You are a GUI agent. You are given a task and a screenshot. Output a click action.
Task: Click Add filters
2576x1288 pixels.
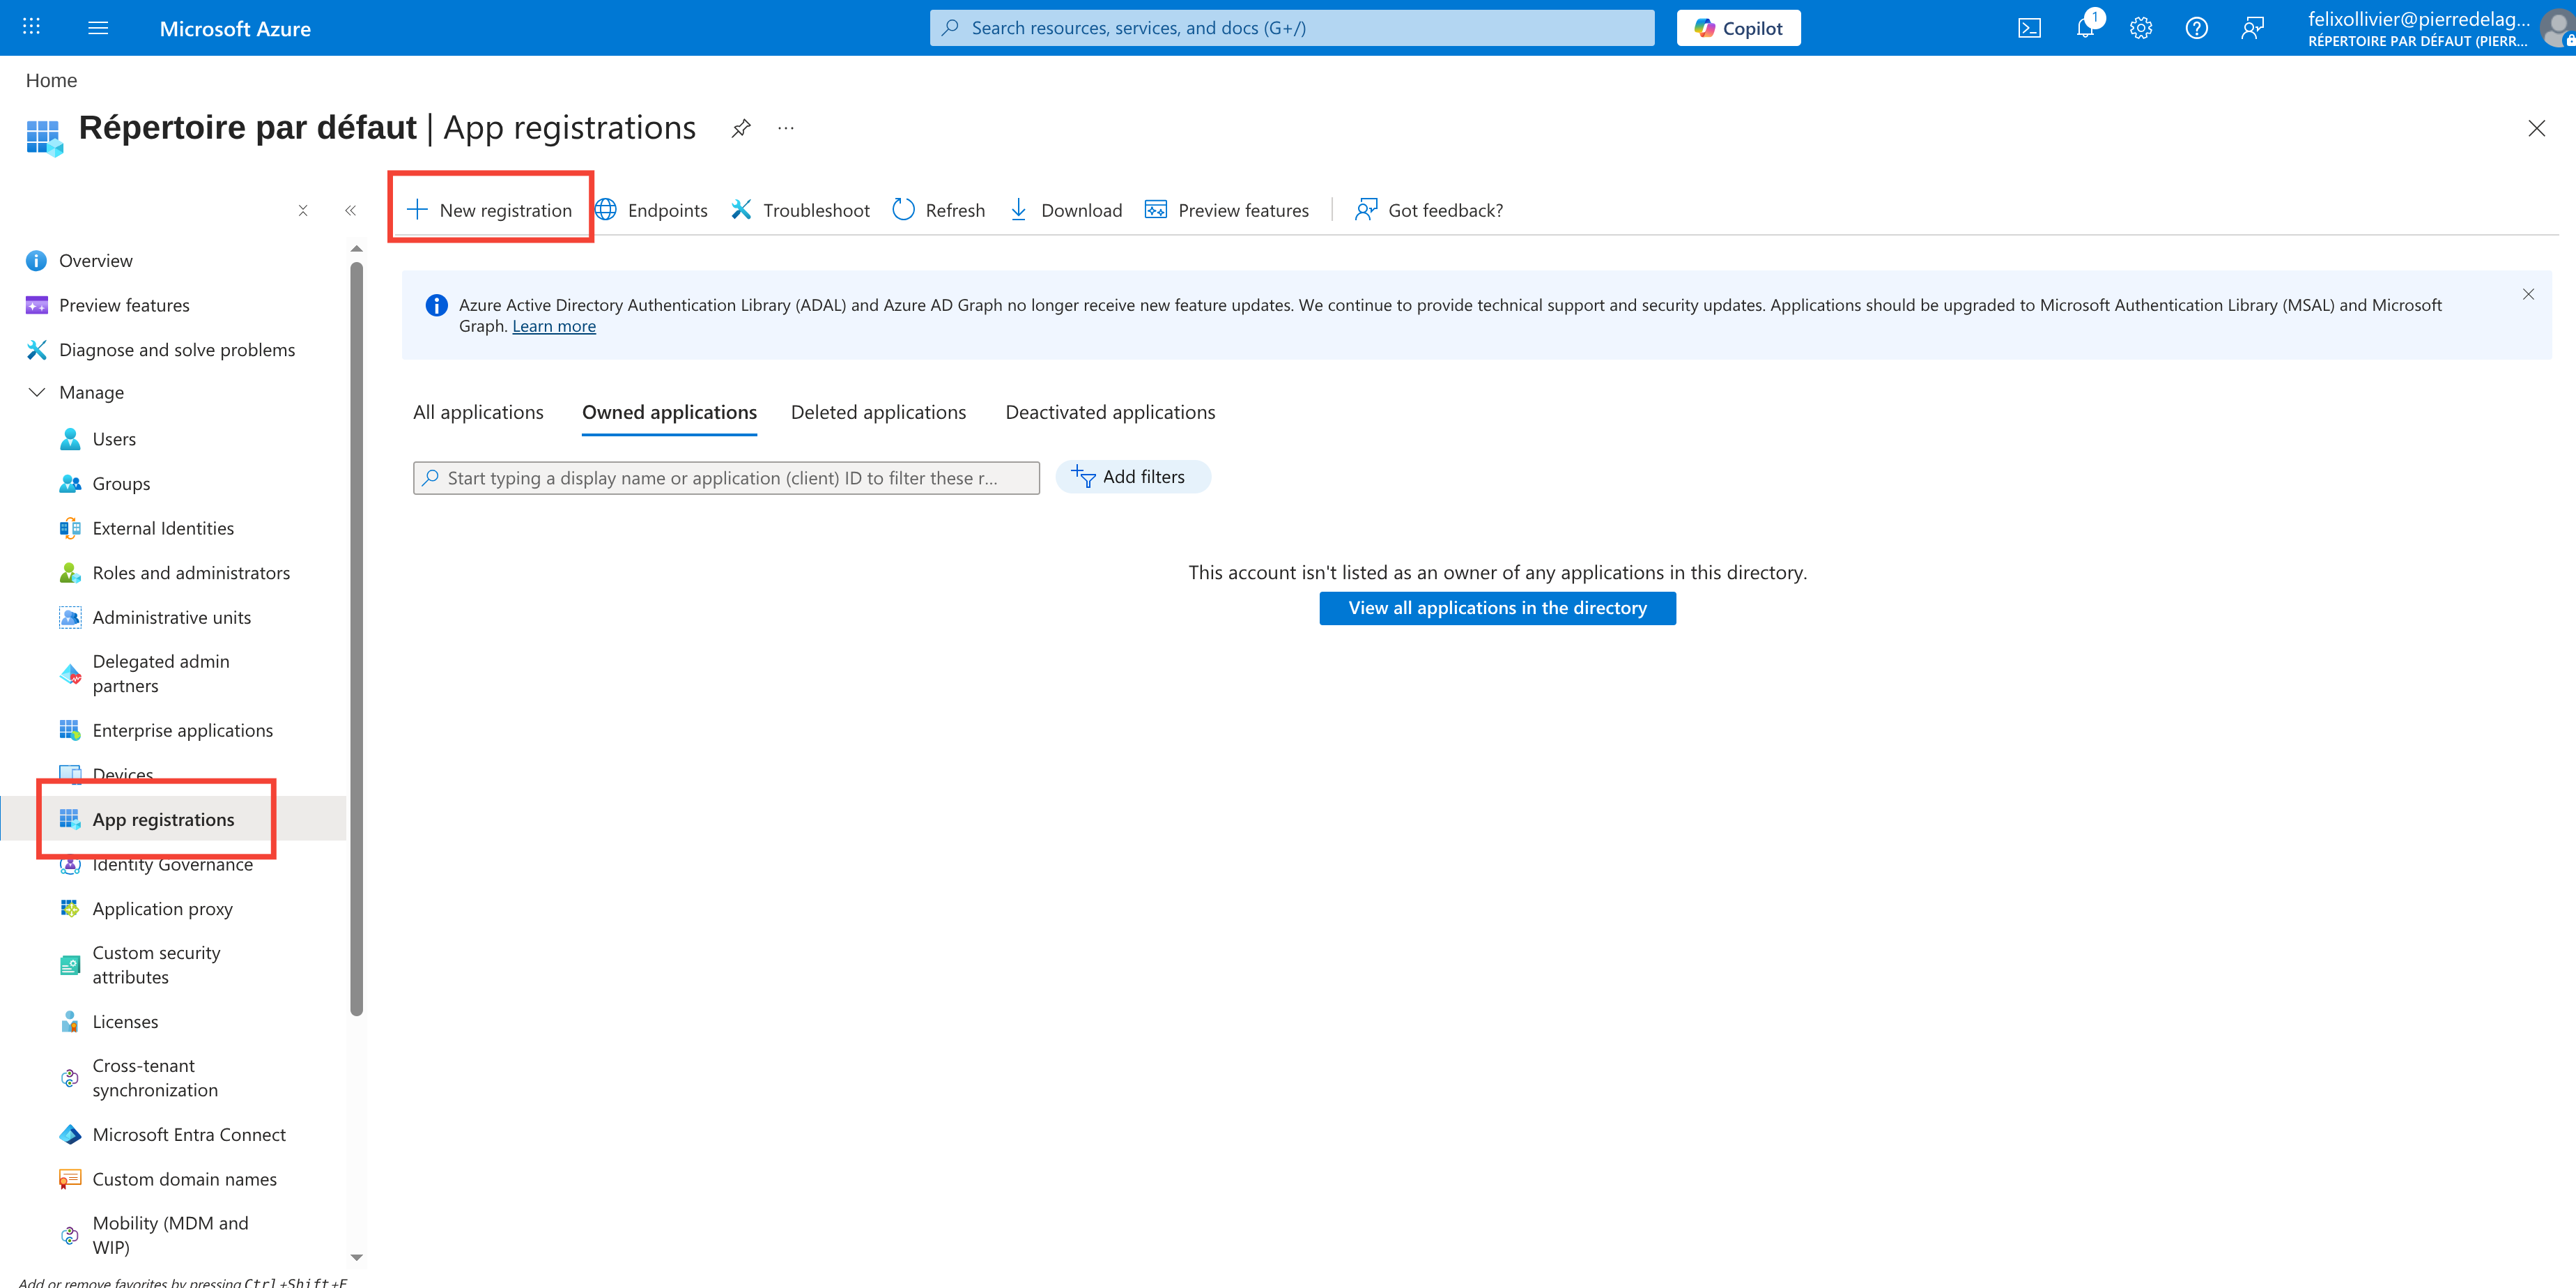click(1133, 477)
